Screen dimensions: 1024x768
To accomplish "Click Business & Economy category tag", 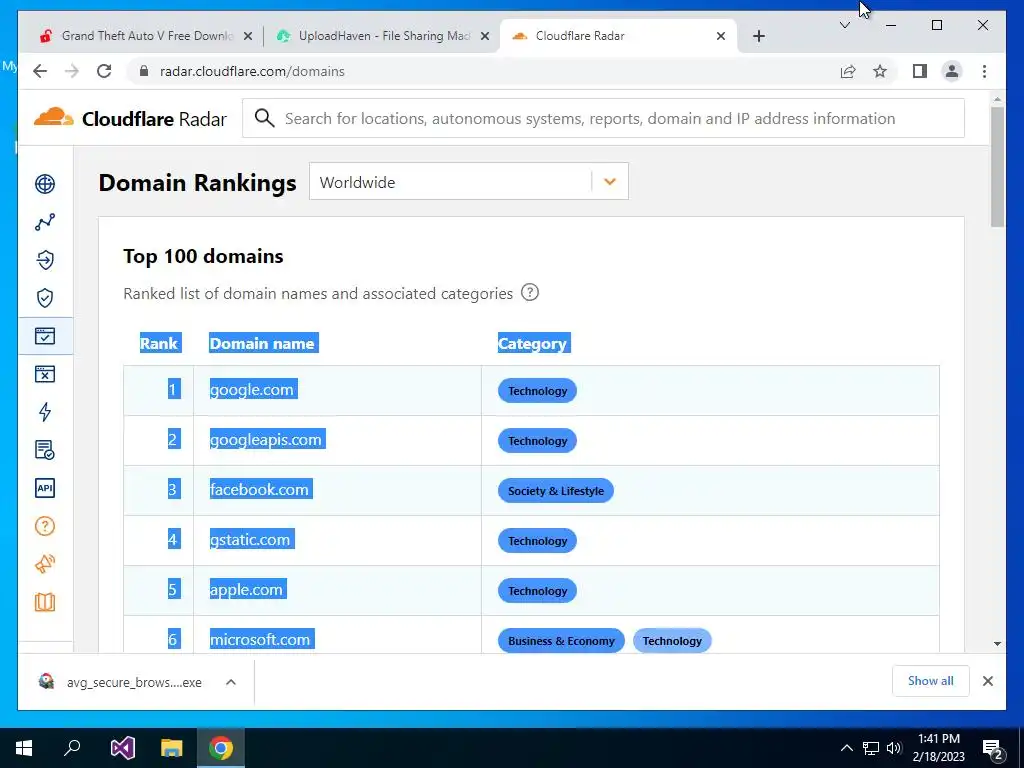I will tap(561, 641).
